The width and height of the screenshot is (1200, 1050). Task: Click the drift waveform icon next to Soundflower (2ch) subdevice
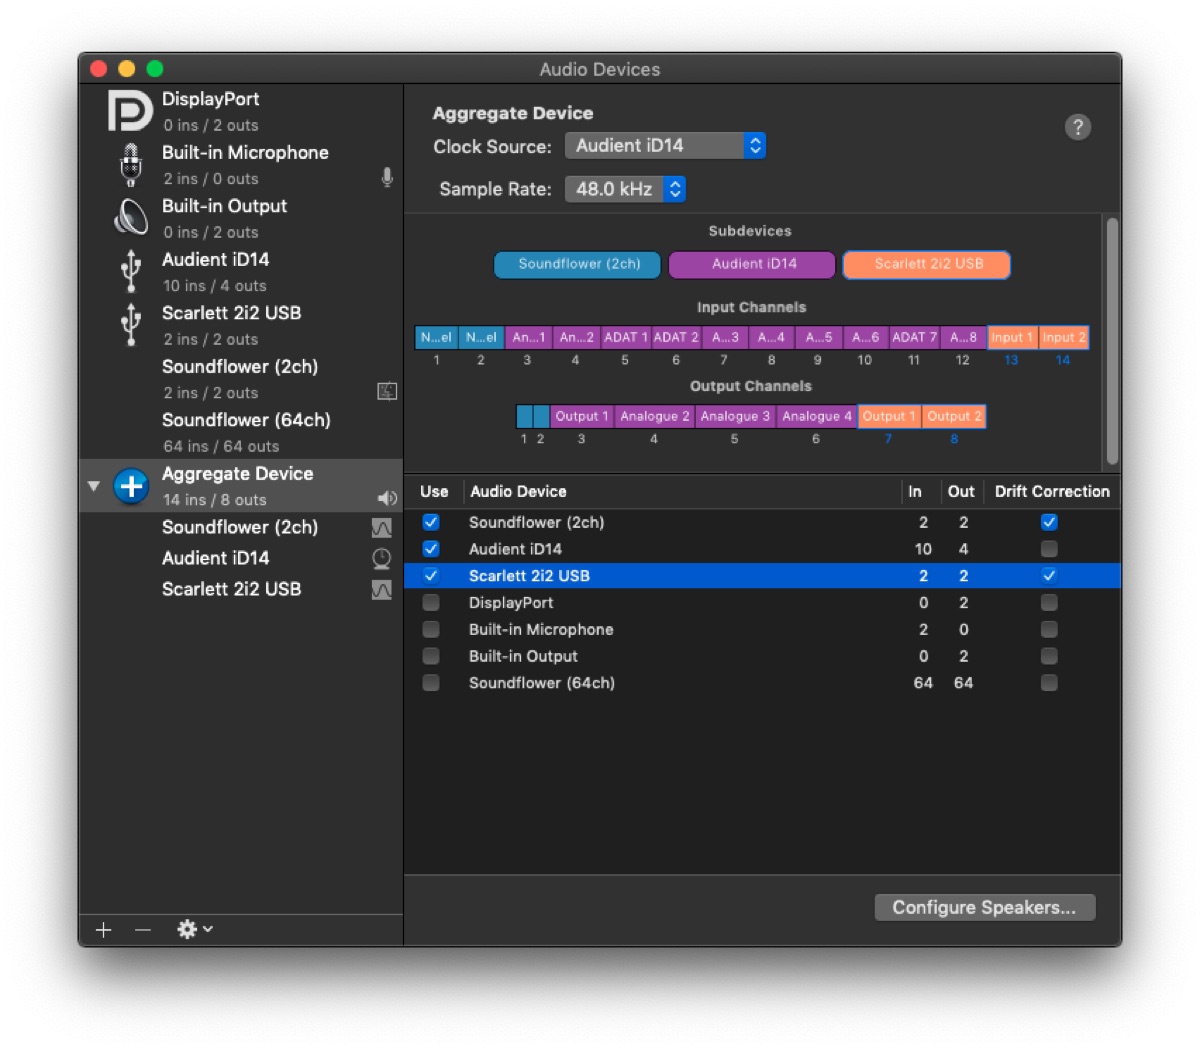point(382,527)
